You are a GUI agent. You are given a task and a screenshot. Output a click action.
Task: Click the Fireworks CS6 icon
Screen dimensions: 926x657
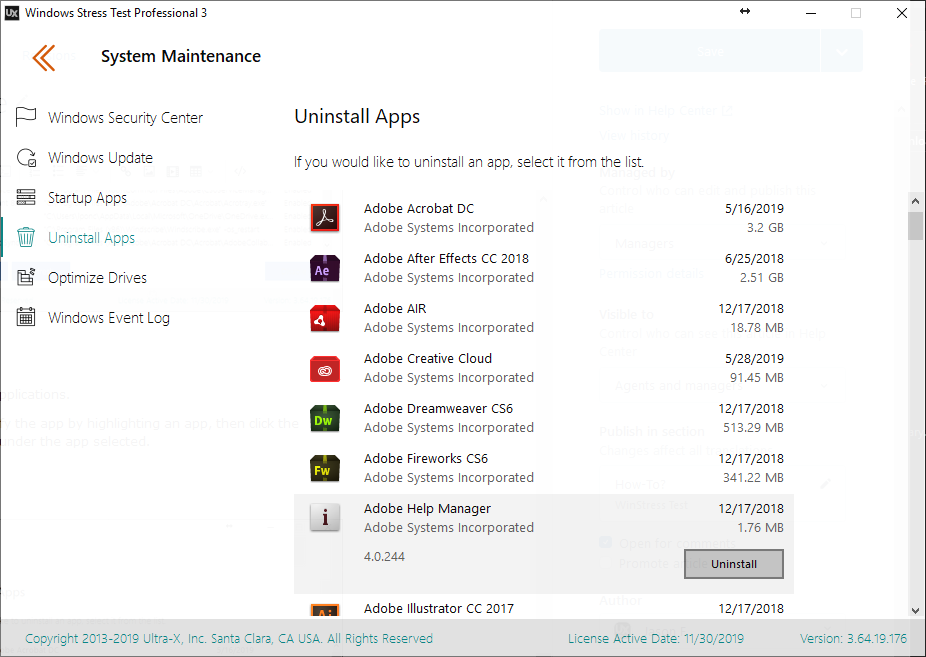click(x=325, y=468)
